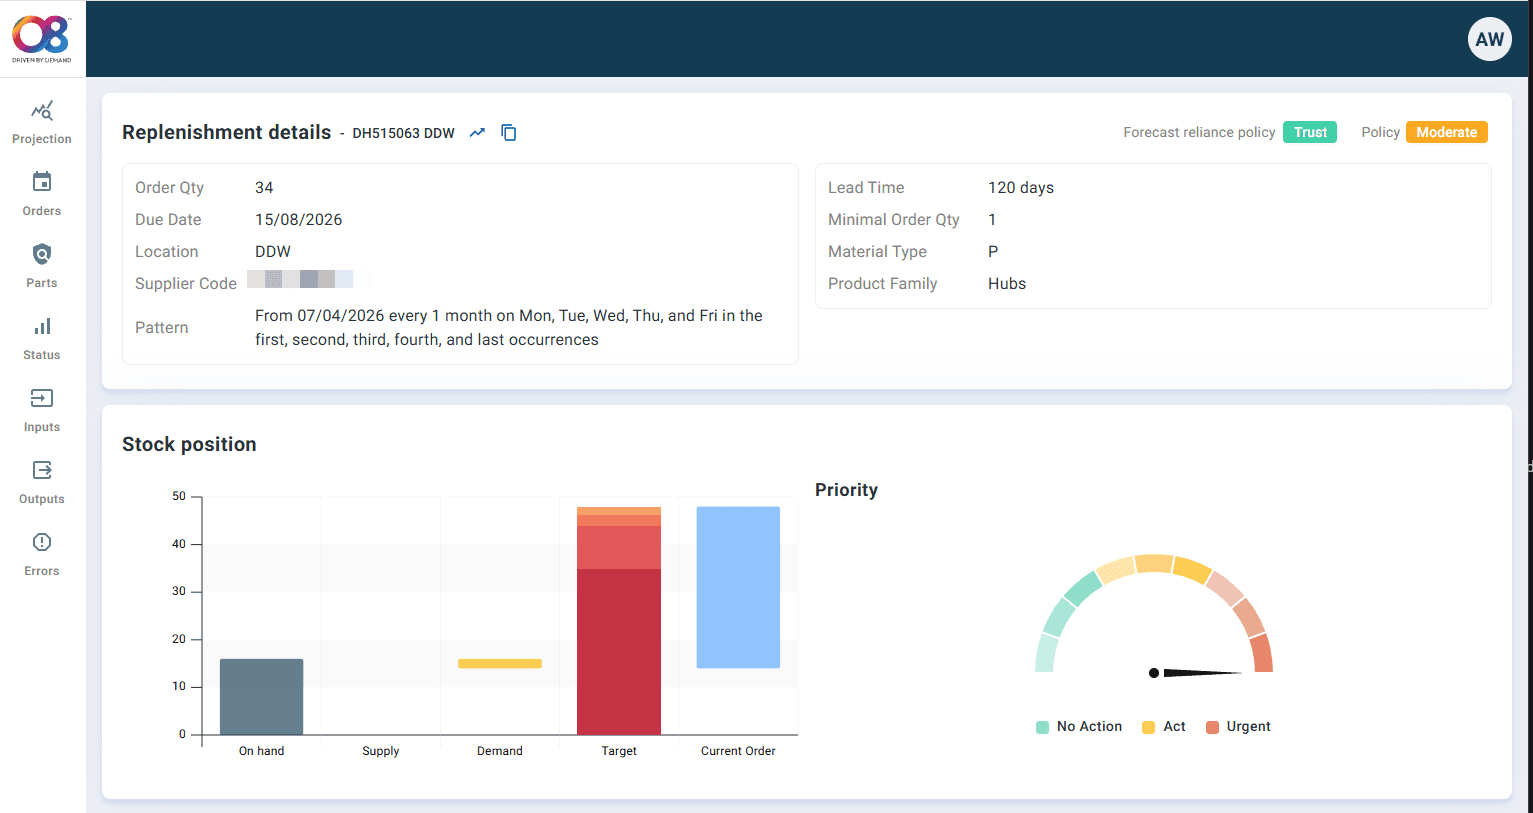Screen dimensions: 1533x813
Task: Open the AW user account menu
Action: (1489, 39)
